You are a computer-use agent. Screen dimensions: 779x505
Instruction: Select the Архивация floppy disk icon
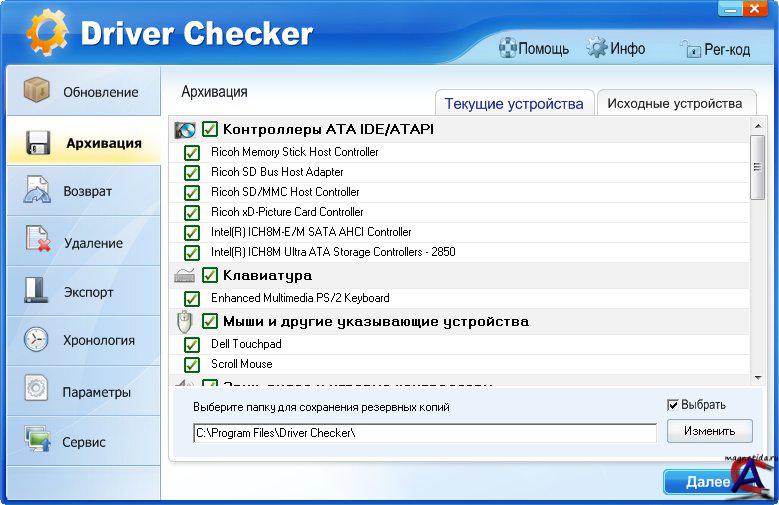(37, 142)
